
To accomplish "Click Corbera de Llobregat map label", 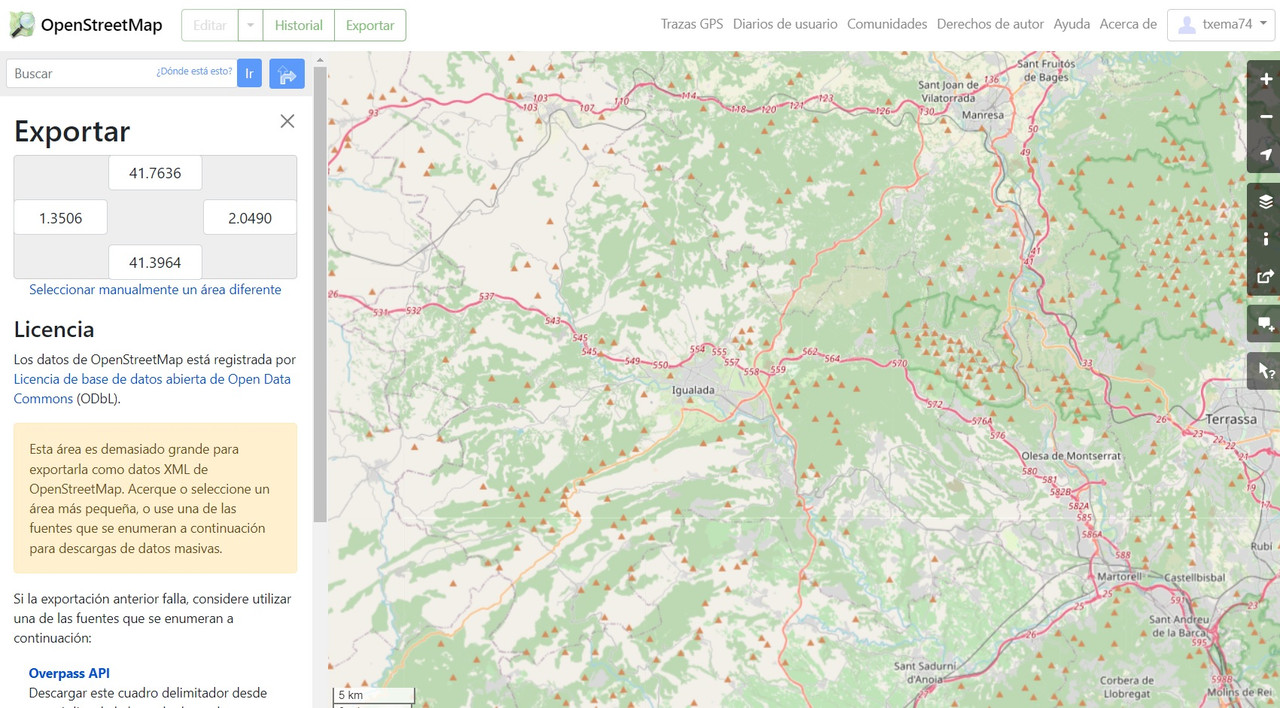I will tap(1127, 687).
